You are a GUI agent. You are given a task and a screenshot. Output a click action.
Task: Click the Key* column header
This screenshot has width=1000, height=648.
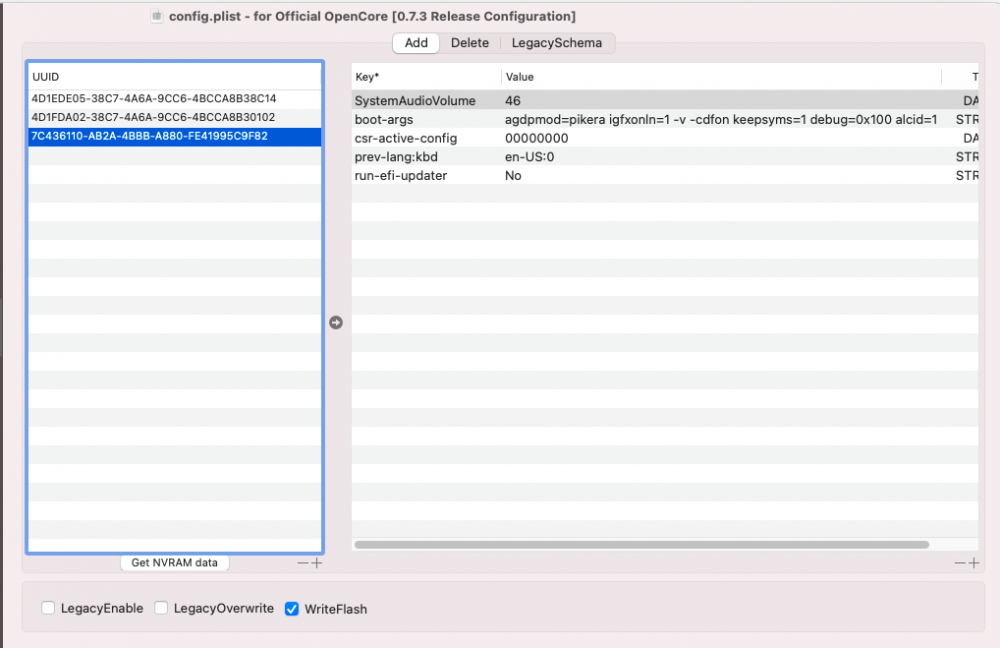click(426, 77)
